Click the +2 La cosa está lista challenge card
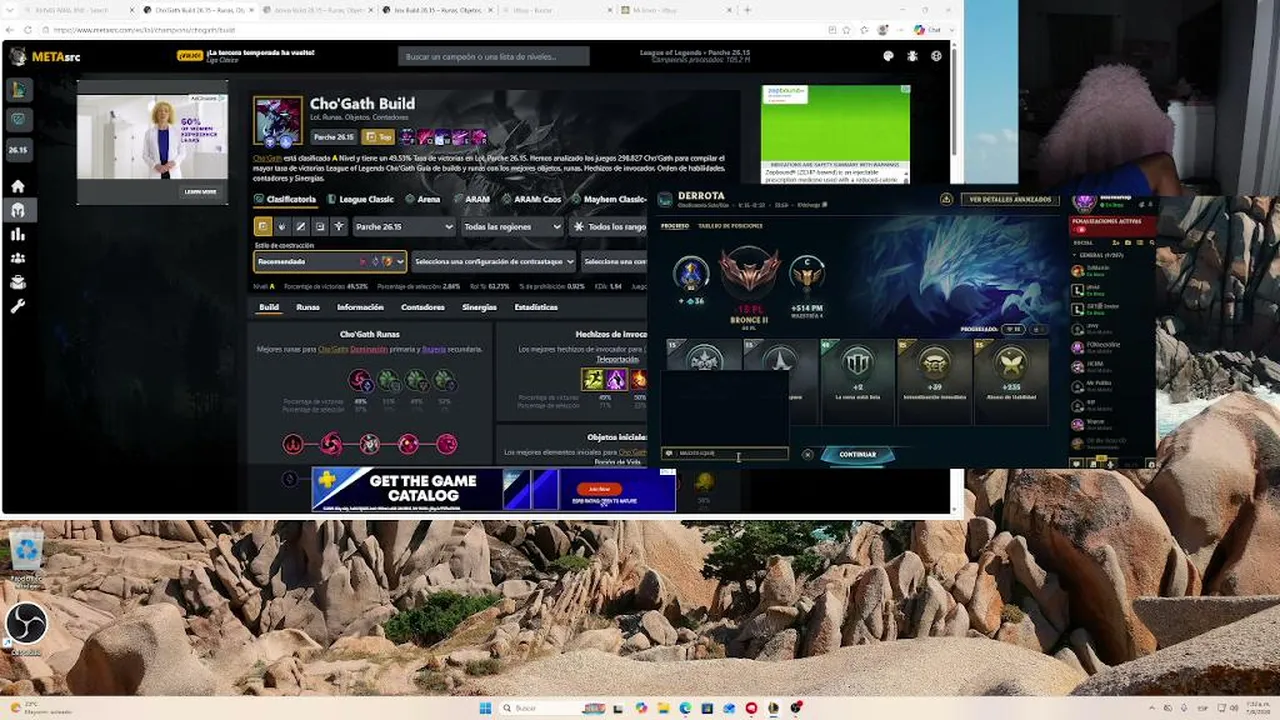1280x720 pixels. [858, 381]
